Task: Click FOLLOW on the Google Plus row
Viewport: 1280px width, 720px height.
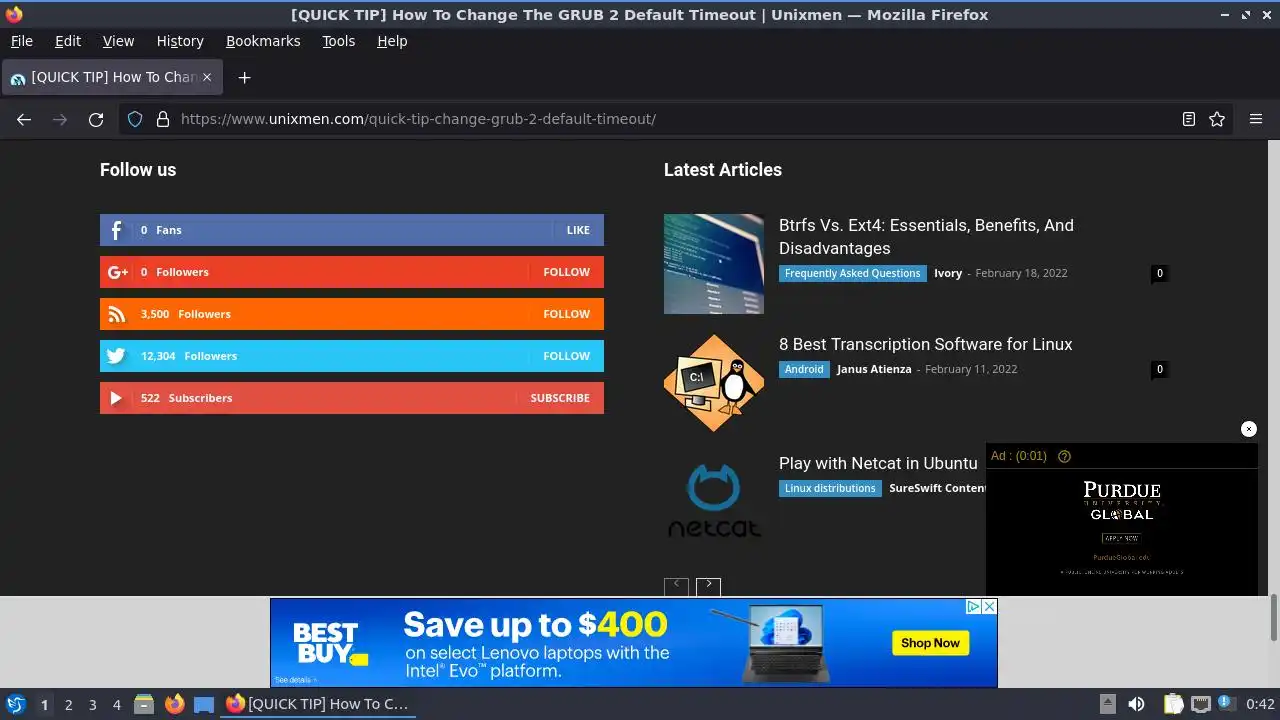Action: pos(566,272)
